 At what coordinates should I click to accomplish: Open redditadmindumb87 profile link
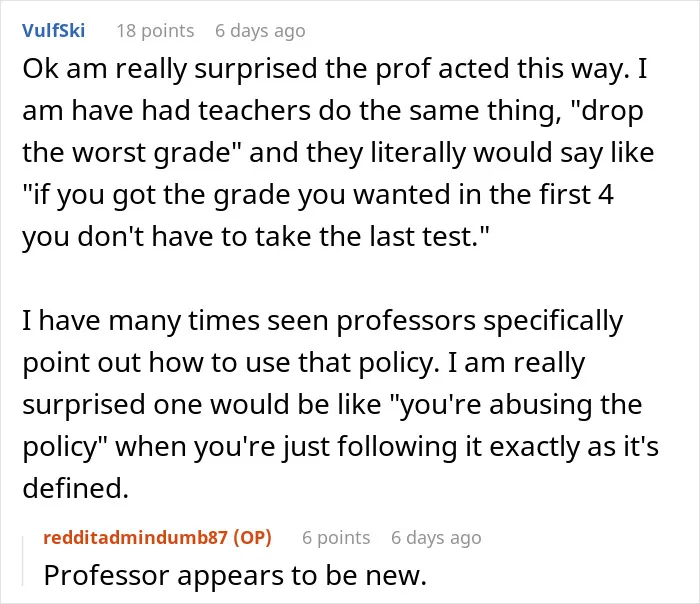pyautogui.click(x=135, y=537)
